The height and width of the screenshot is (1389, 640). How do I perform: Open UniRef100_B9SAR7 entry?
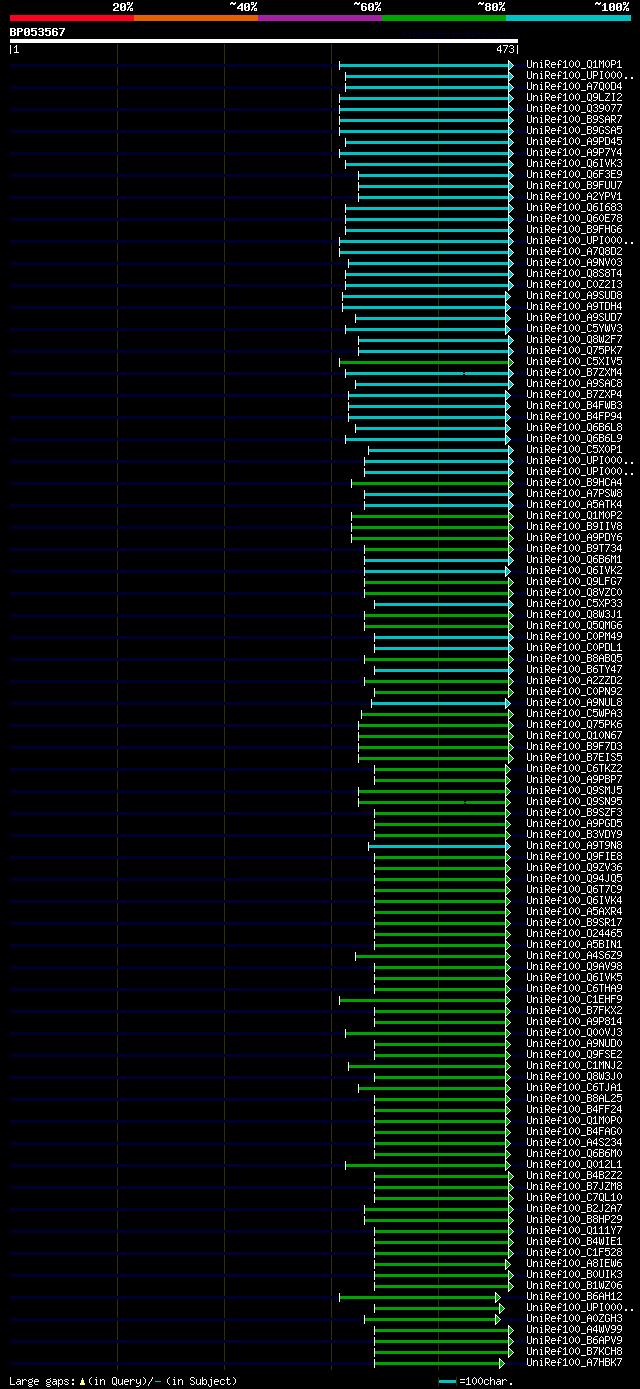[x=574, y=120]
